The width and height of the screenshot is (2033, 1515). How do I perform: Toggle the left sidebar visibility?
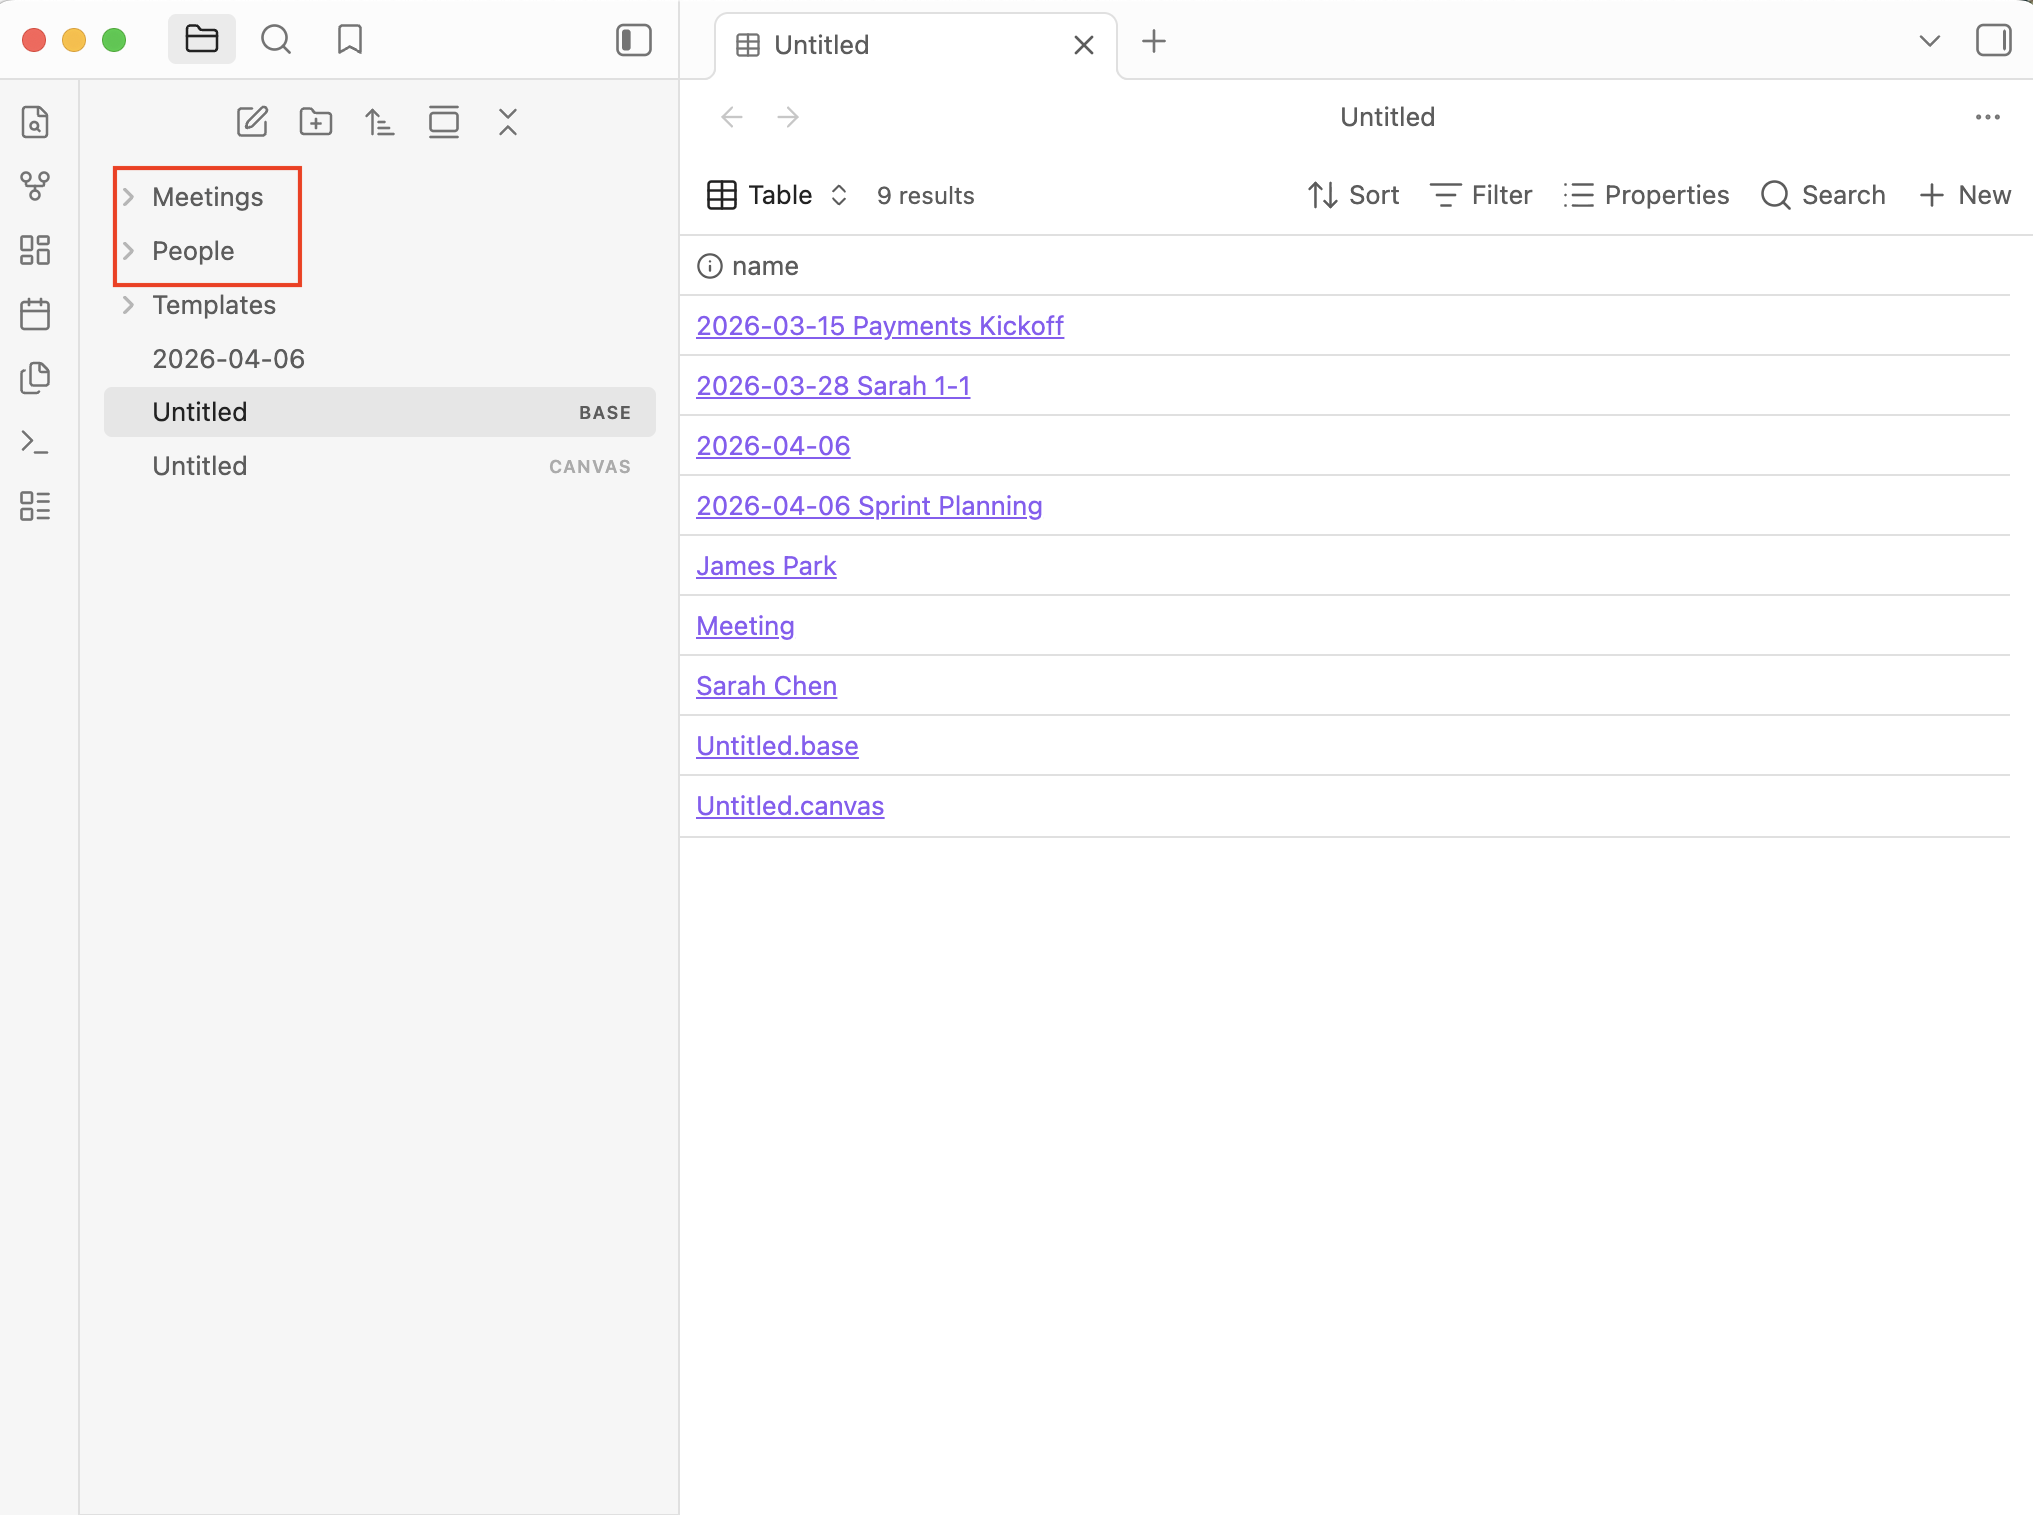[633, 40]
